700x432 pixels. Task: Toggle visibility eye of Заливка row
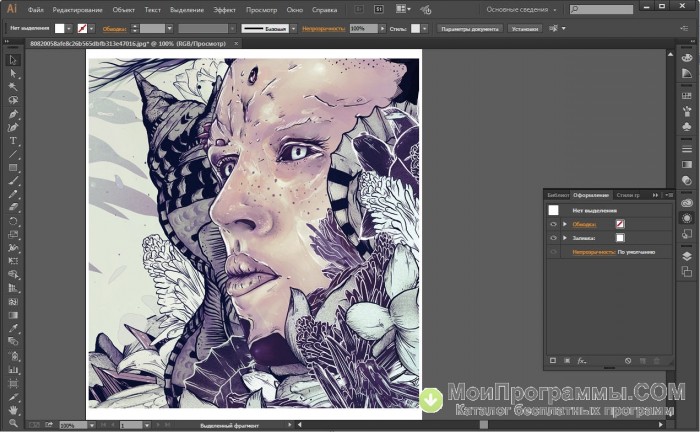(553, 238)
